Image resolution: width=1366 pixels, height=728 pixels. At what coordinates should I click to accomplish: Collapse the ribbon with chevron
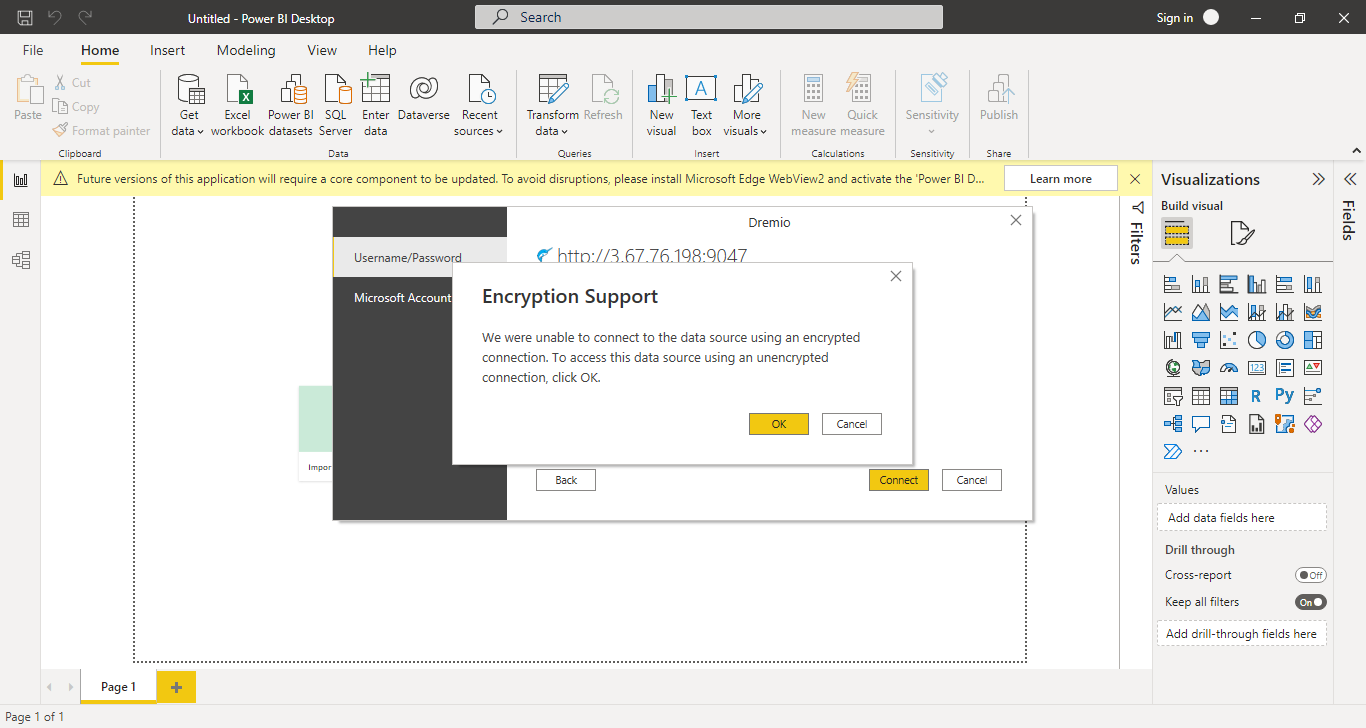[1356, 150]
